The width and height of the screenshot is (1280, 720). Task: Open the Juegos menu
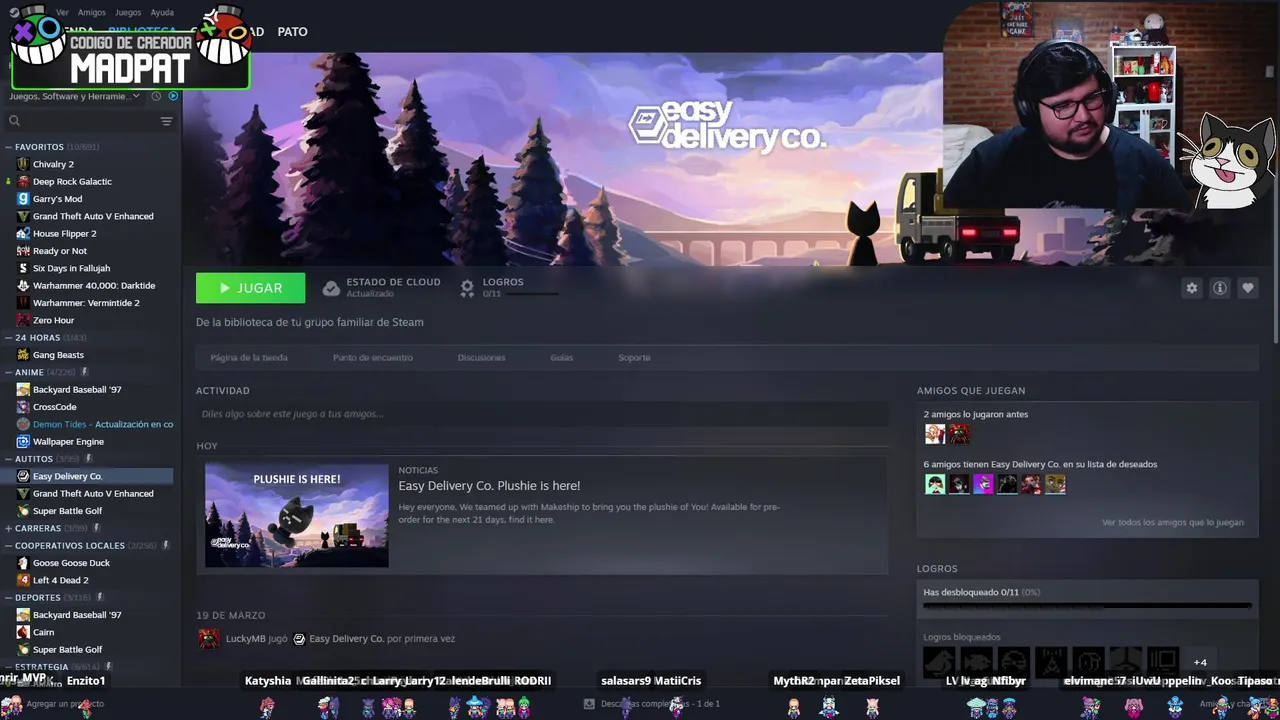click(x=128, y=12)
